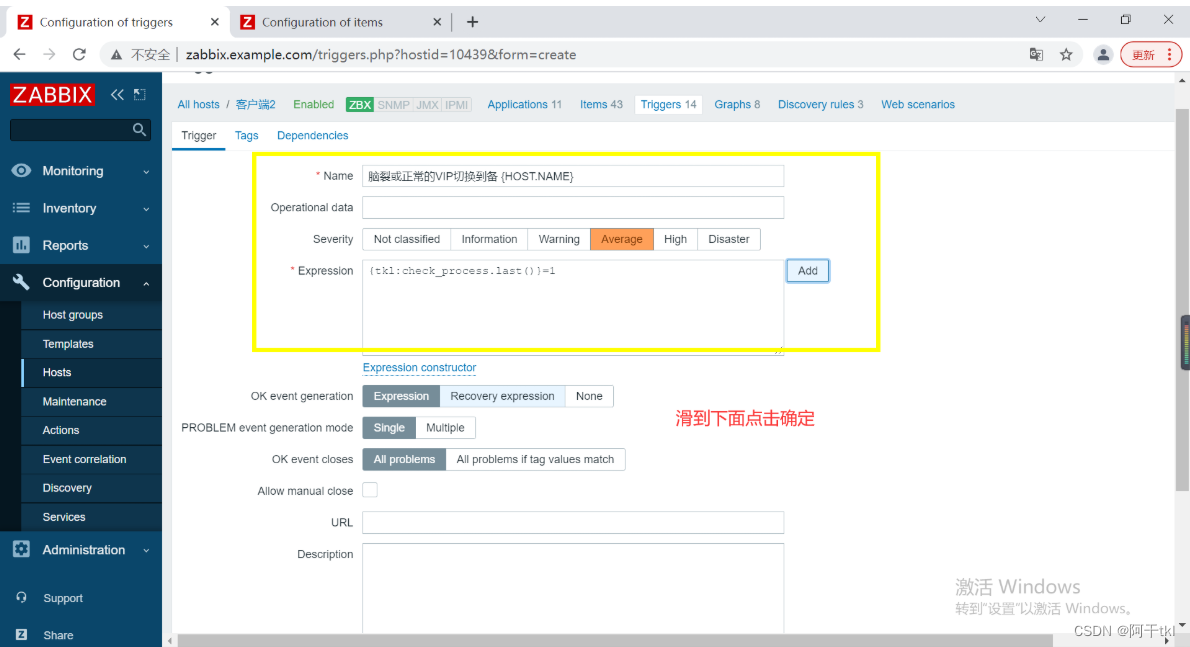The image size is (1190, 647).
Task: Open the tab search chevron in title bar
Action: 1040,20
